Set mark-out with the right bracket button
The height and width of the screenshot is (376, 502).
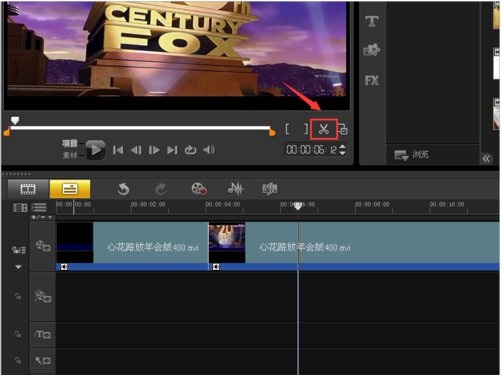[306, 129]
